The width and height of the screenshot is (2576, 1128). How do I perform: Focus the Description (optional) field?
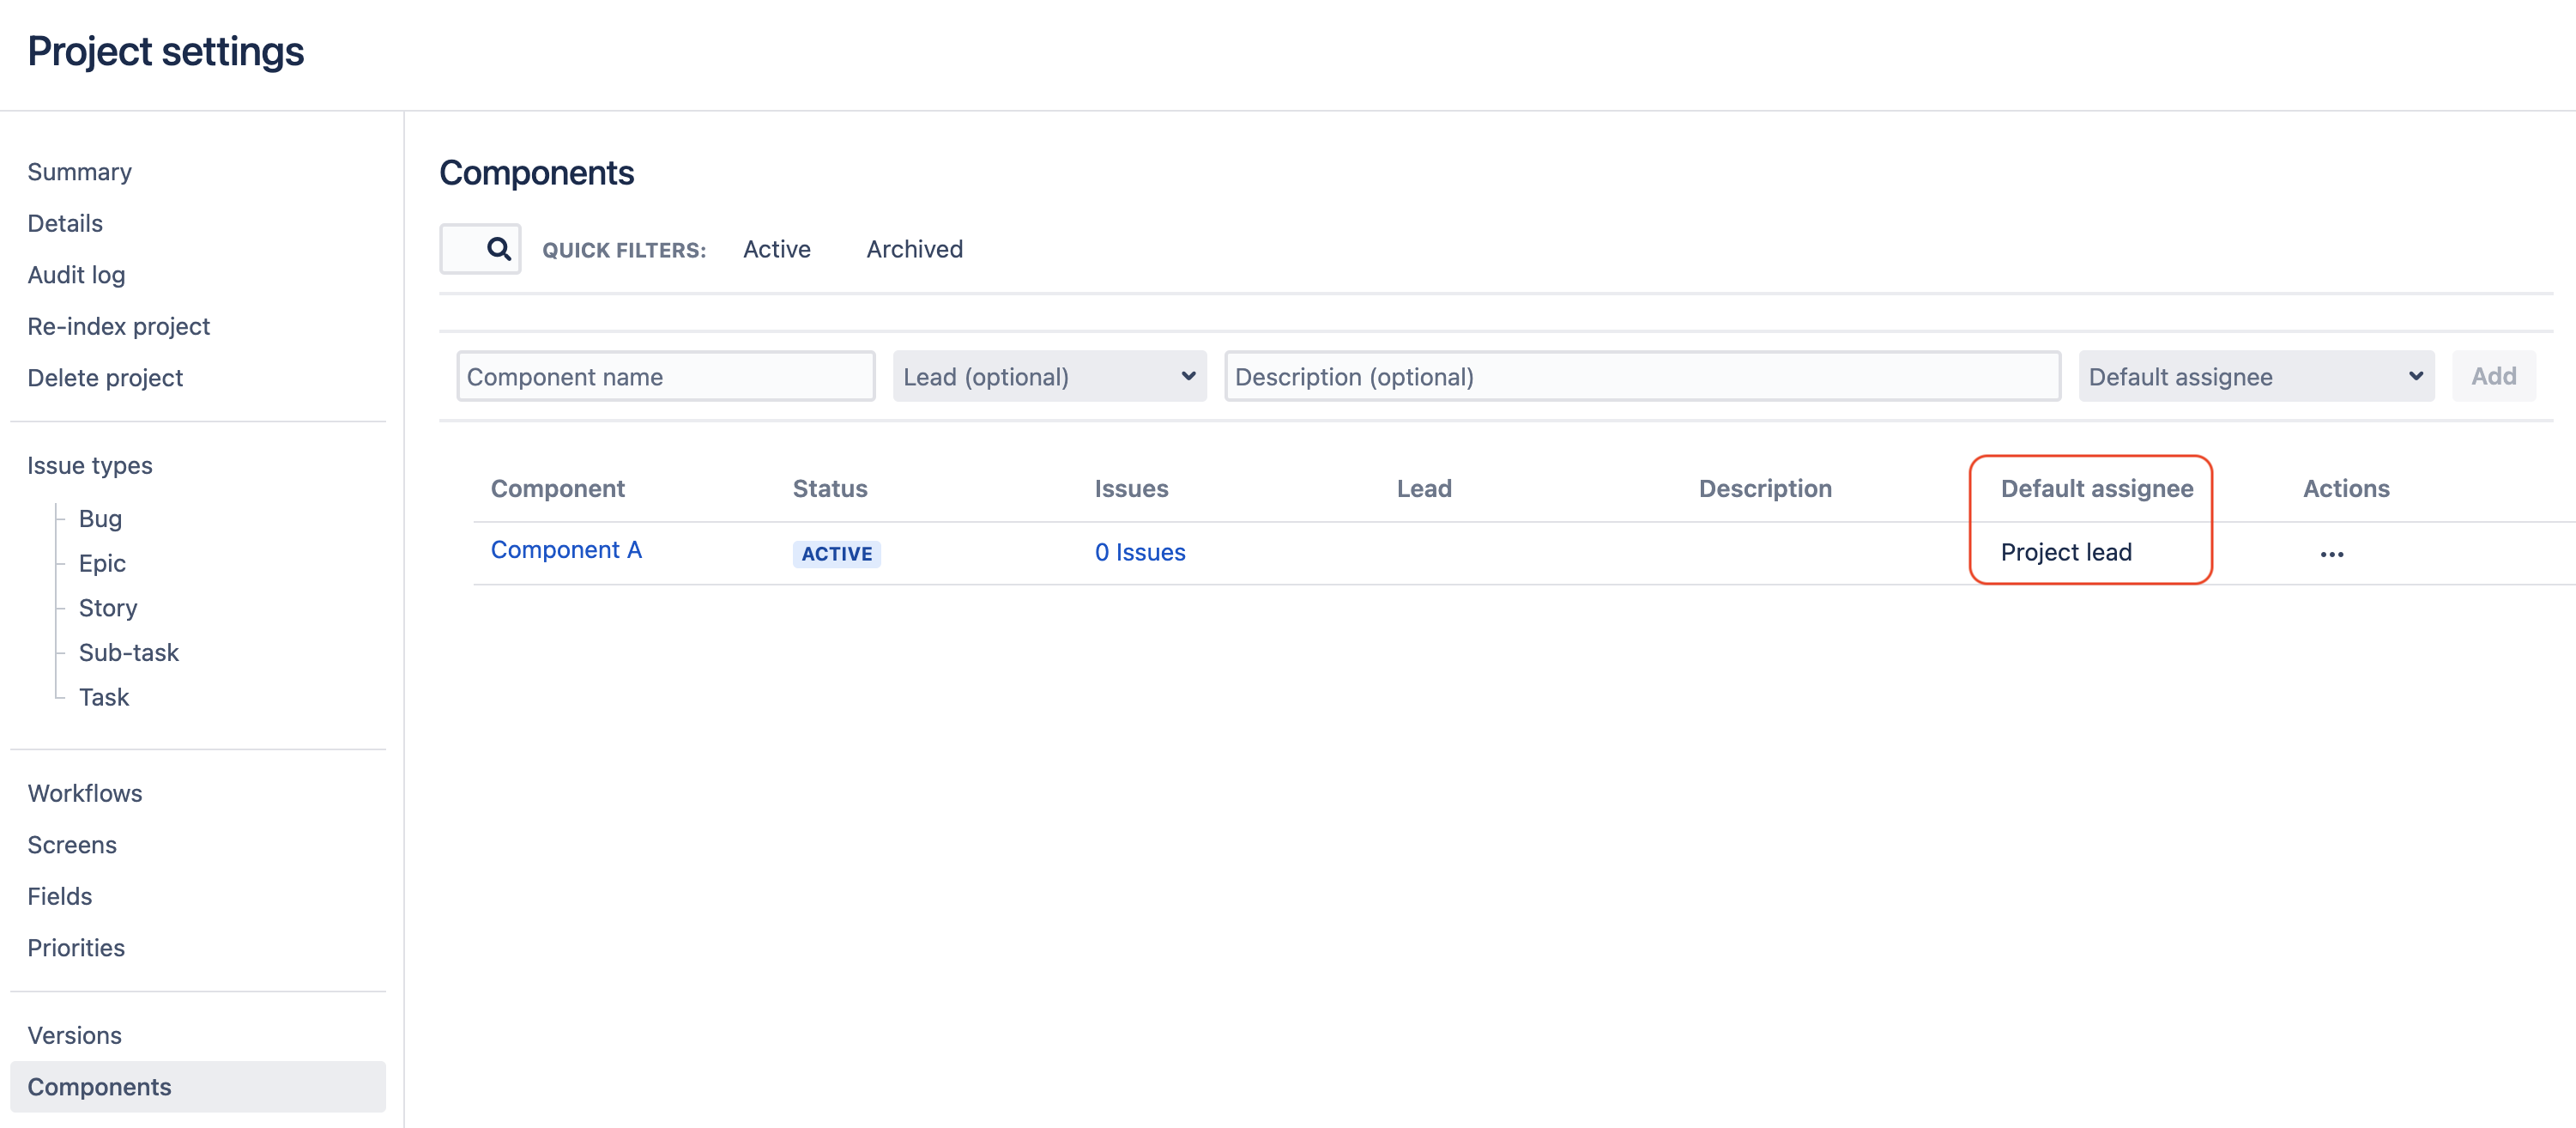click(1641, 376)
